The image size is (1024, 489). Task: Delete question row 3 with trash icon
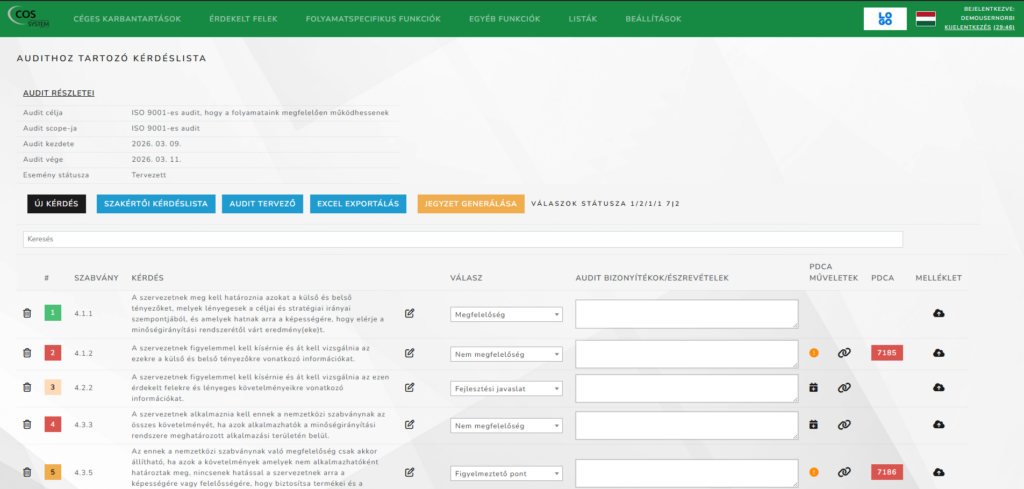click(x=27, y=387)
